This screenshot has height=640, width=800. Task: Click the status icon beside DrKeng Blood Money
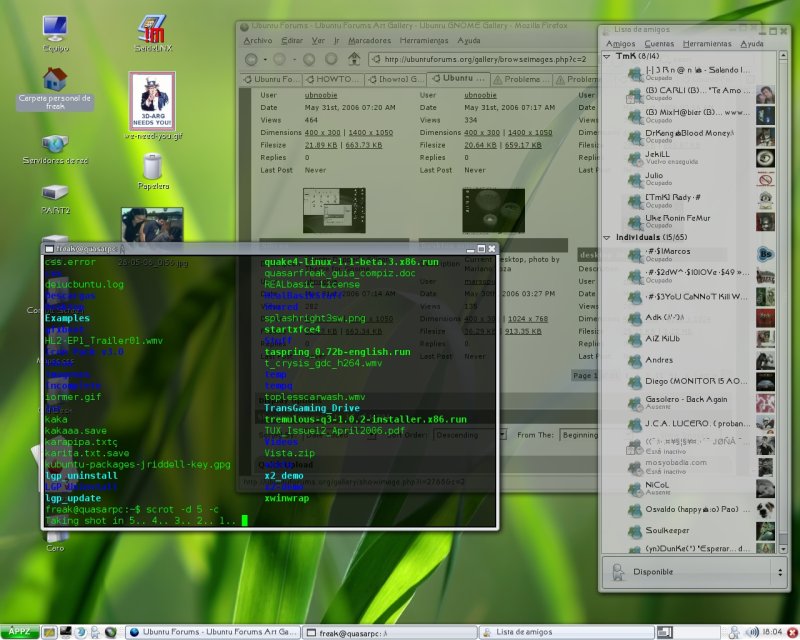click(x=635, y=137)
